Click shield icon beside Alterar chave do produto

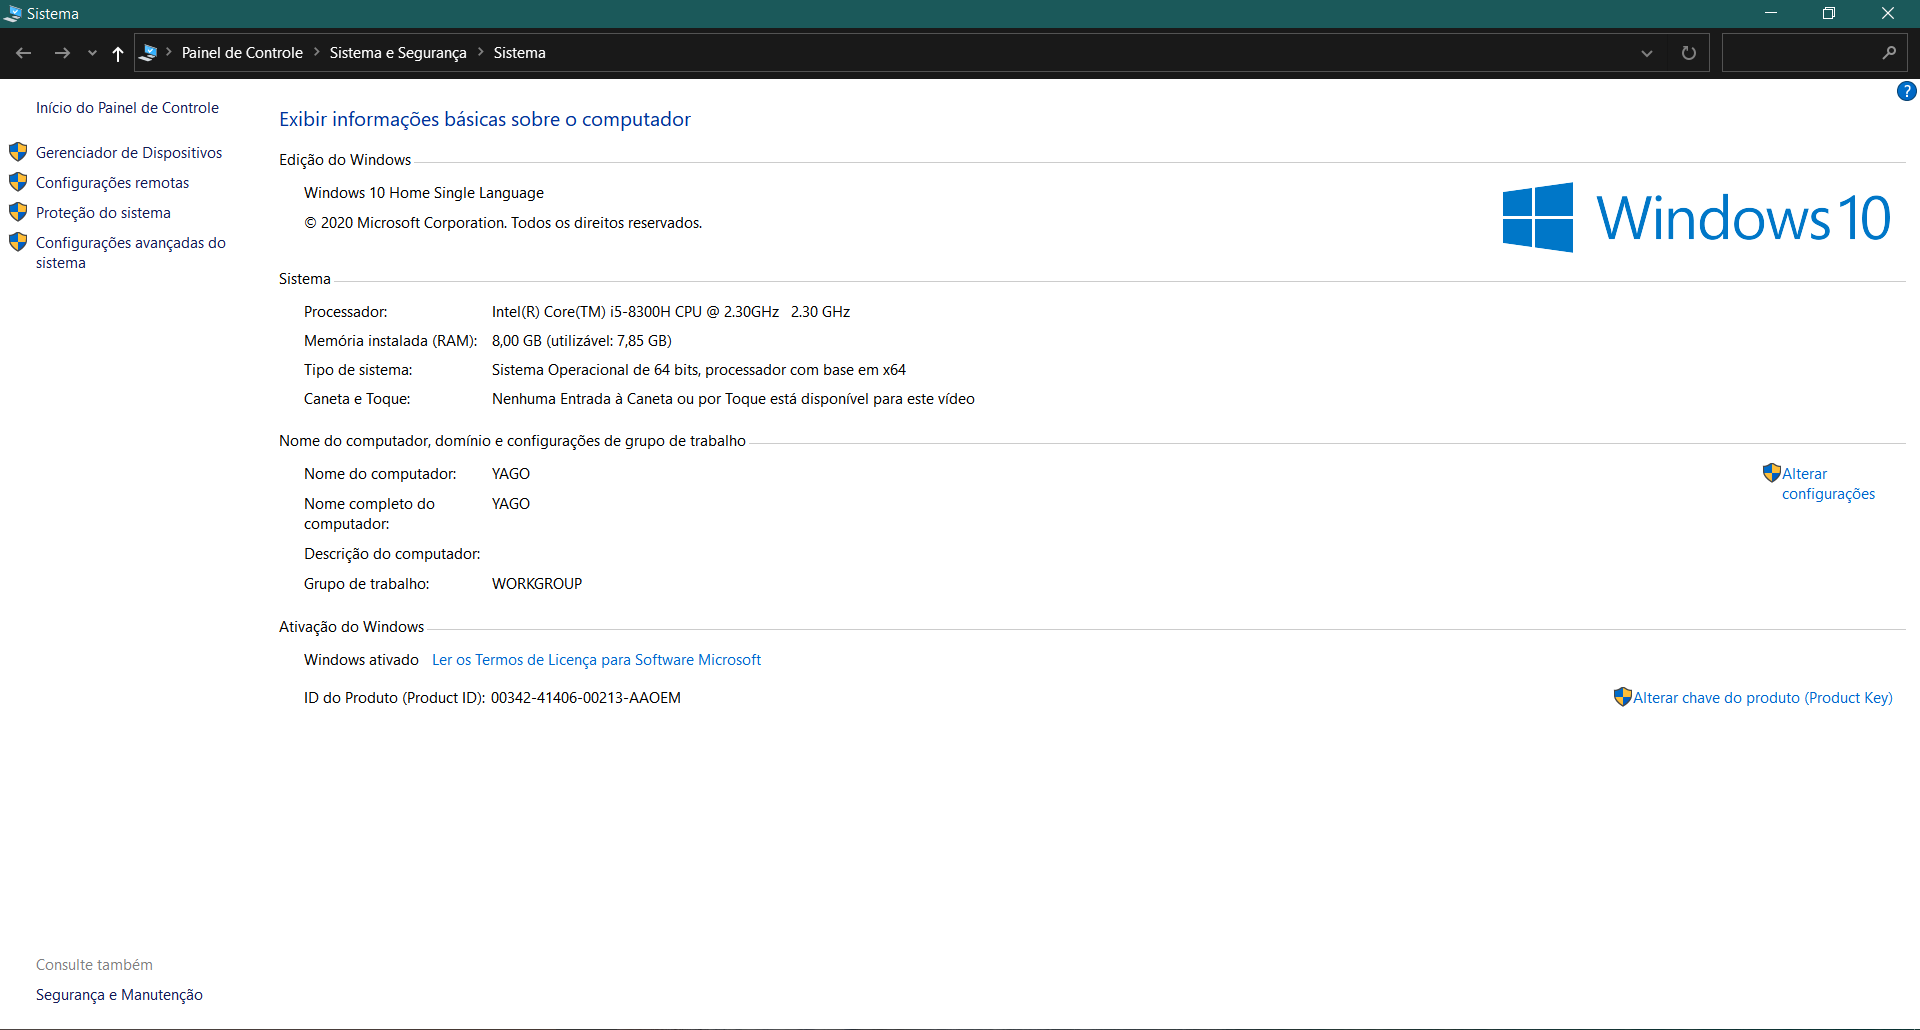1622,697
